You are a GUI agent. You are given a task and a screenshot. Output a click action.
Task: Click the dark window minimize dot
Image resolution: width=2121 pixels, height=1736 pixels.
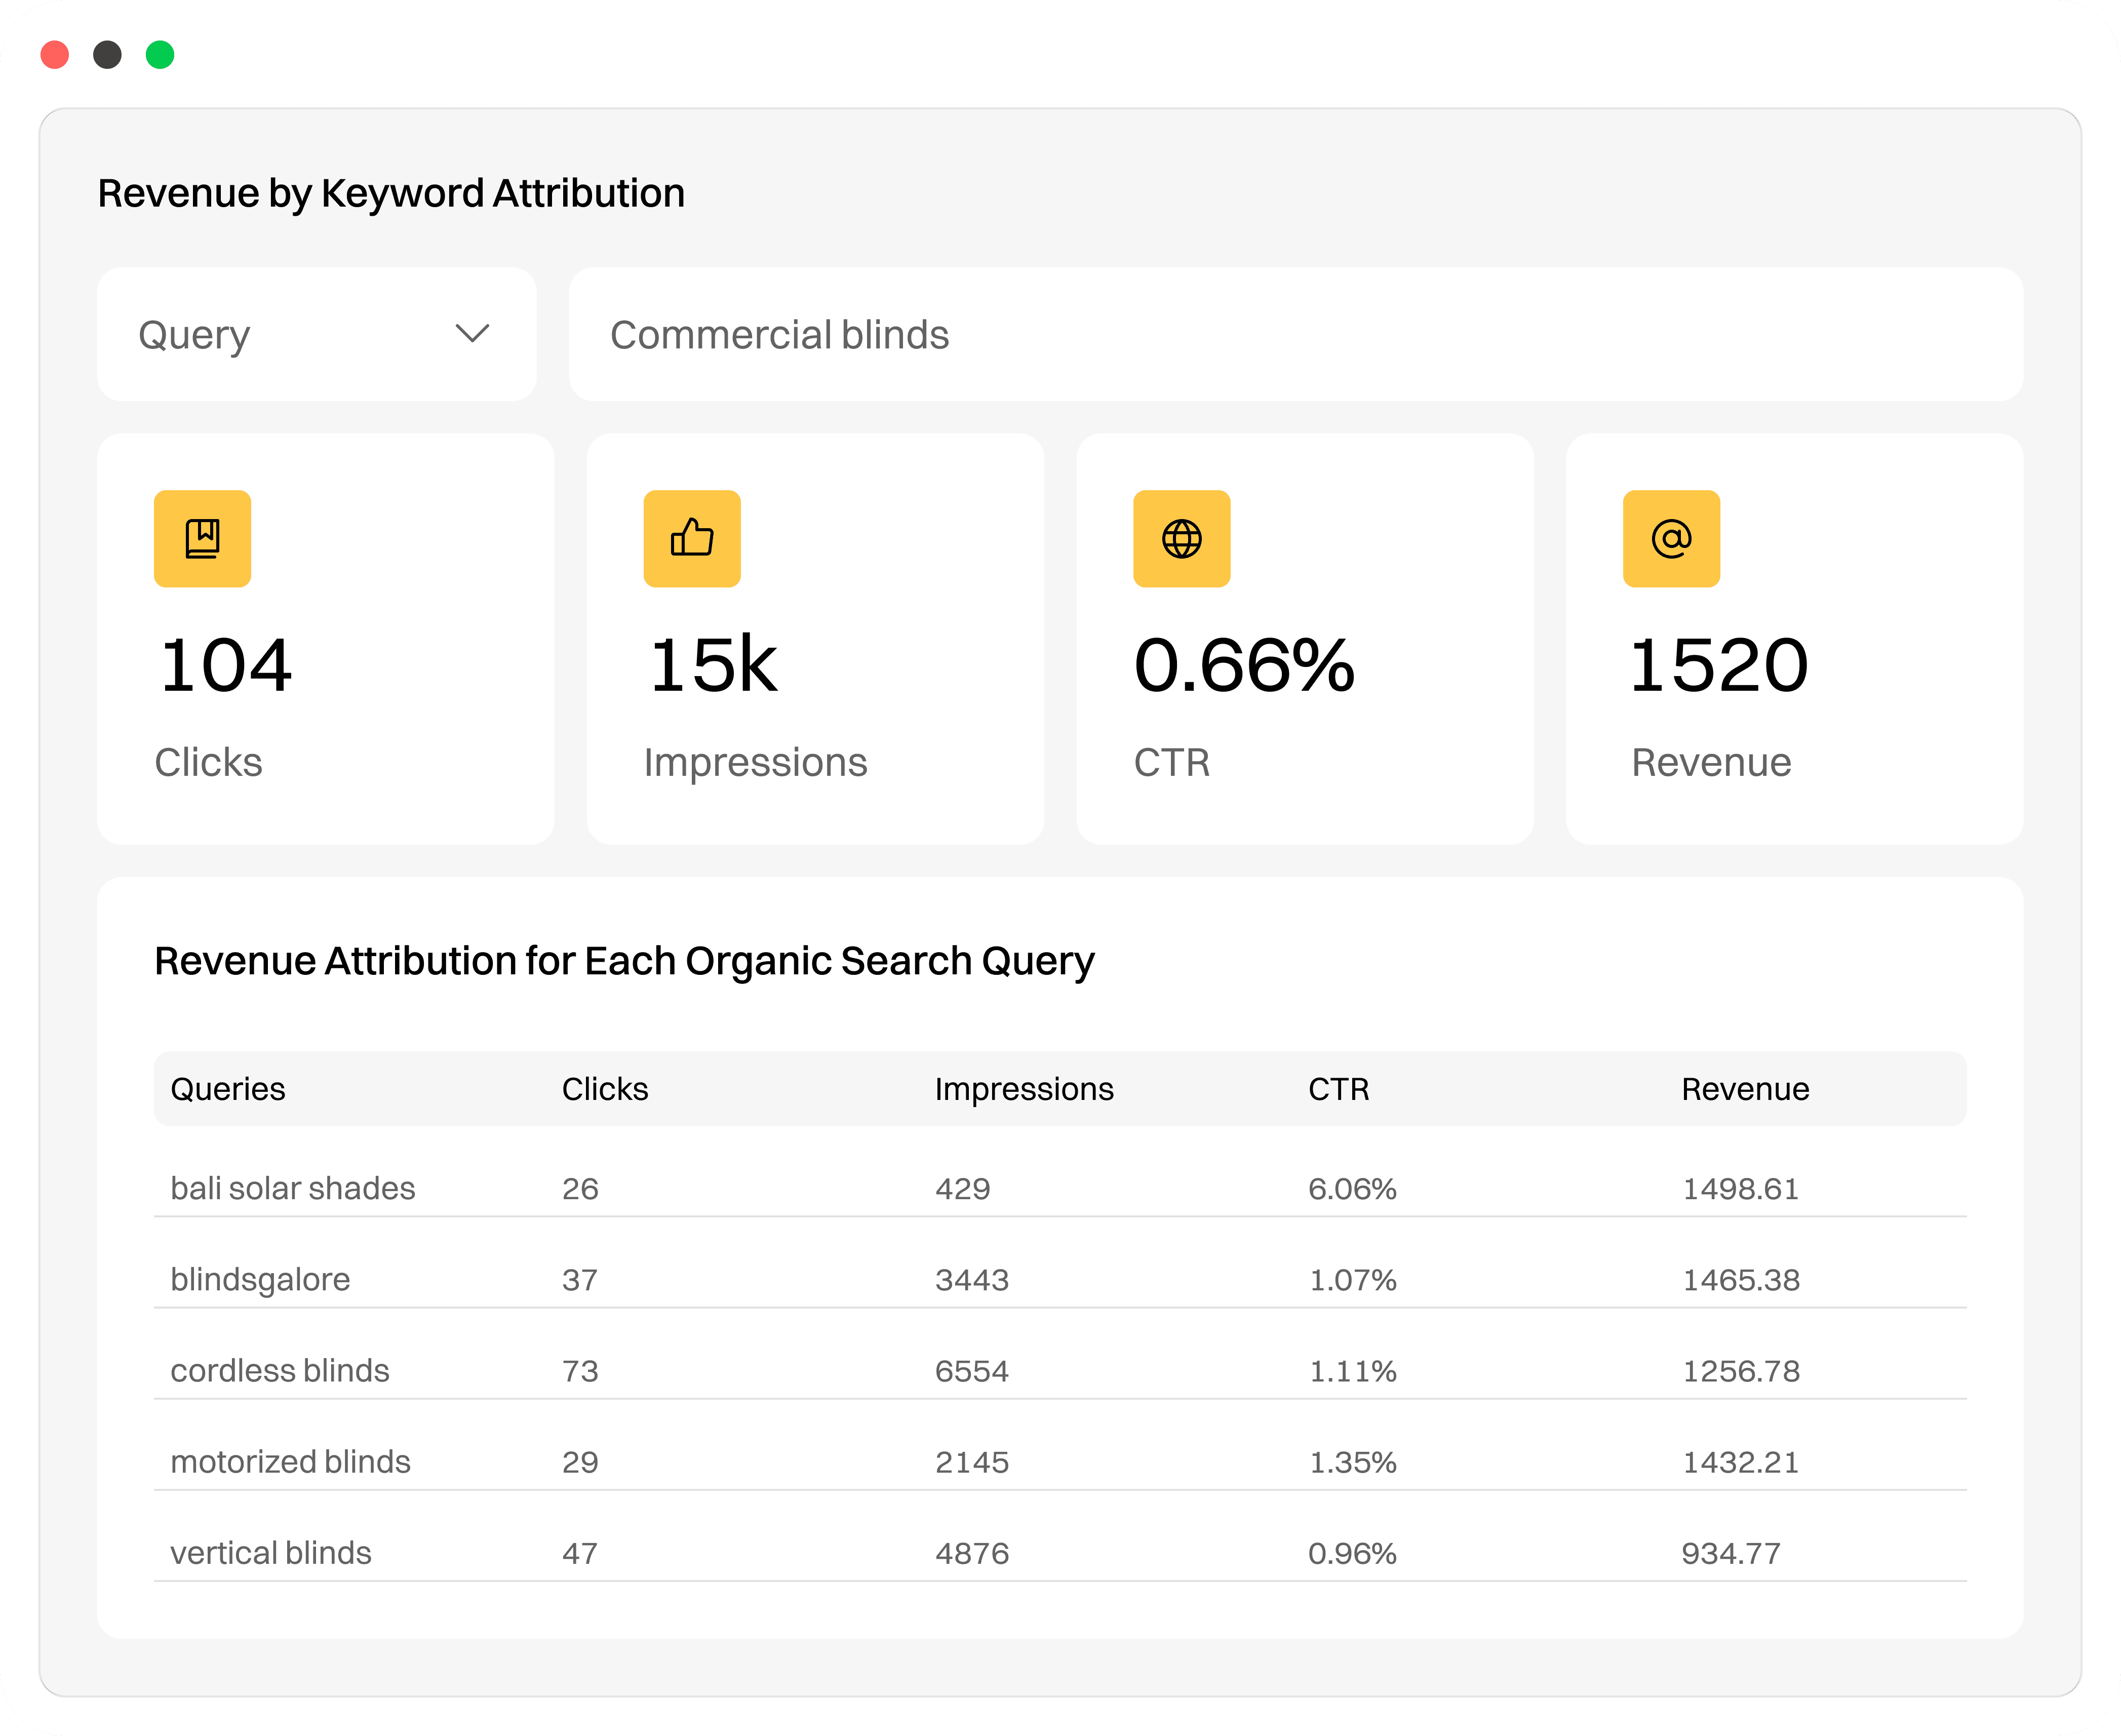click(x=107, y=55)
